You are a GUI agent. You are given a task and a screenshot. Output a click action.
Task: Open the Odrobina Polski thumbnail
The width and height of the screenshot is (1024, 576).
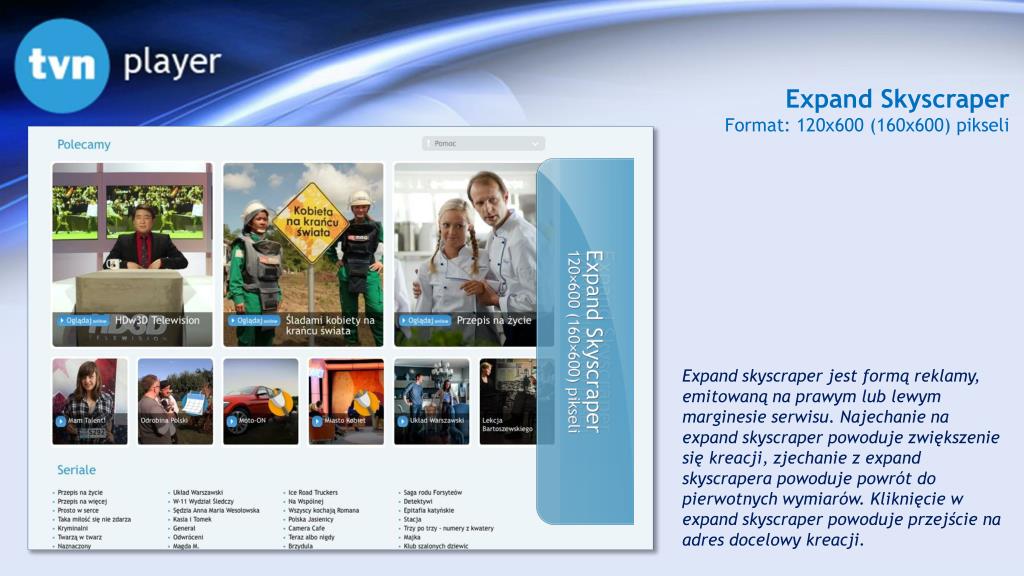click(x=175, y=401)
